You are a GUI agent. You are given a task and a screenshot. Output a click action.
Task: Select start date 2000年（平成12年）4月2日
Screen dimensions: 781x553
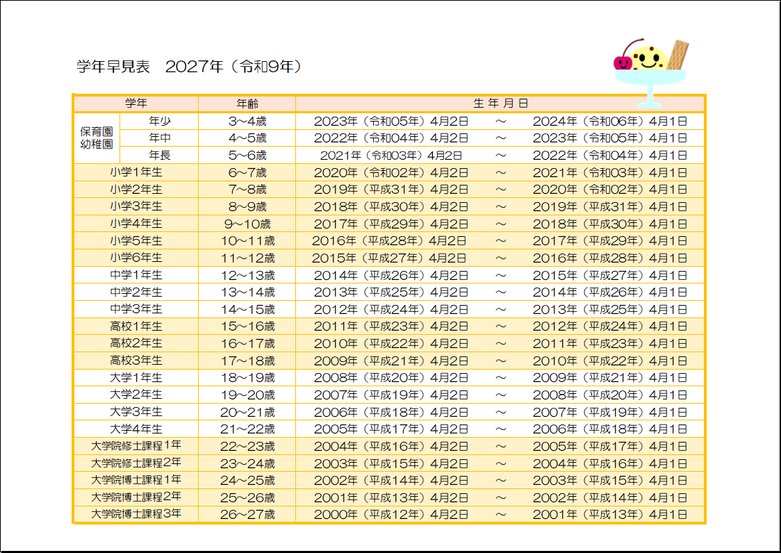pos(391,514)
